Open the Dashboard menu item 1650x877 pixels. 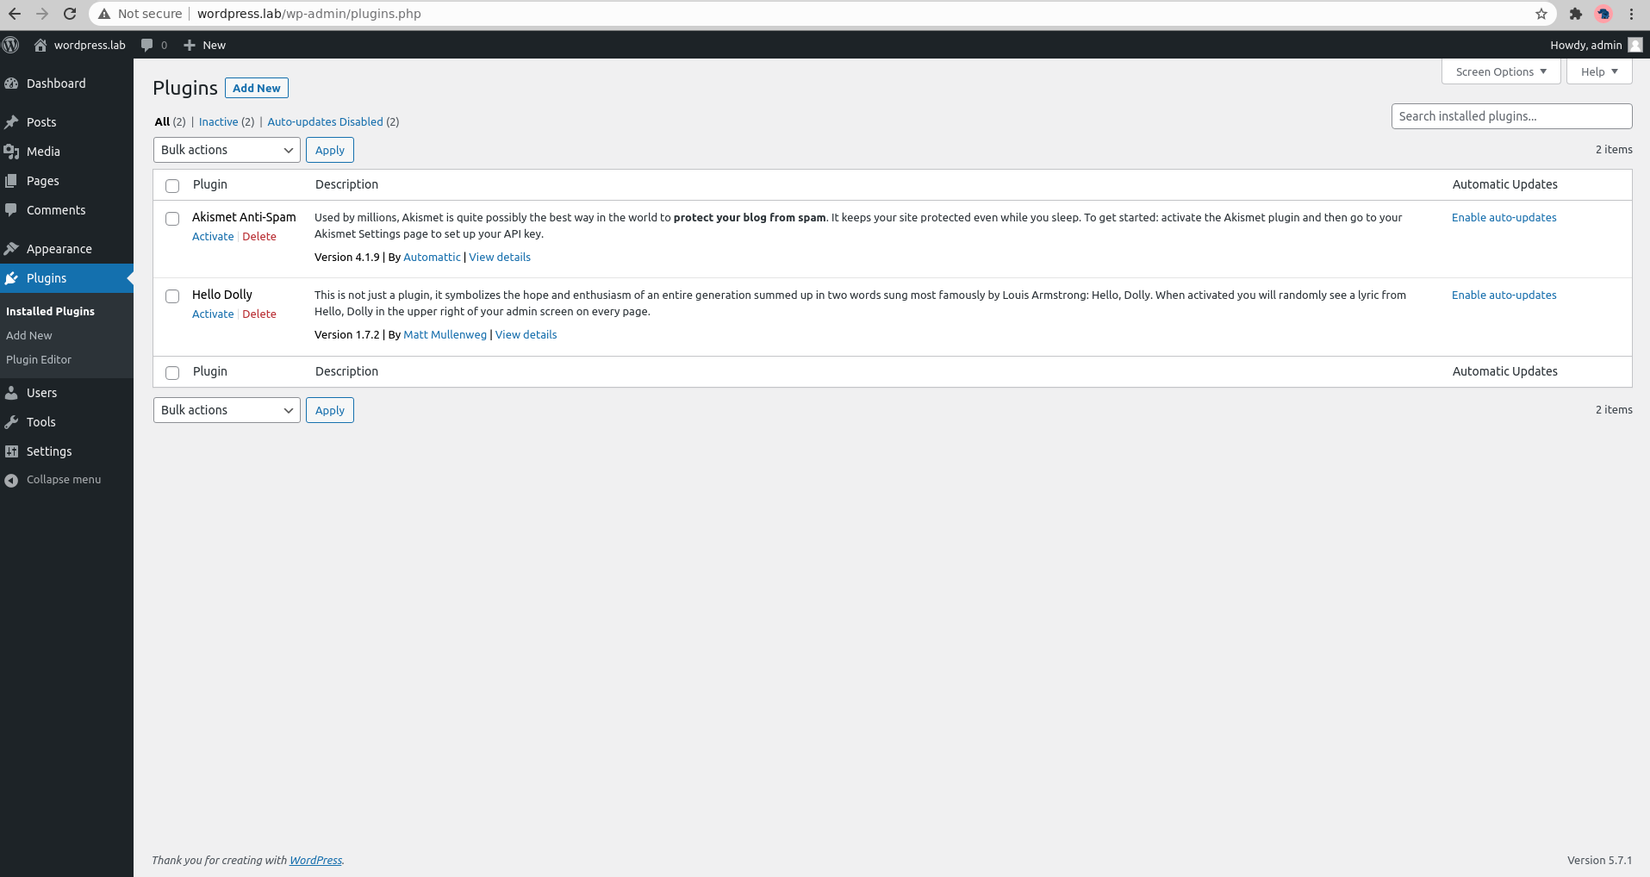point(67,84)
